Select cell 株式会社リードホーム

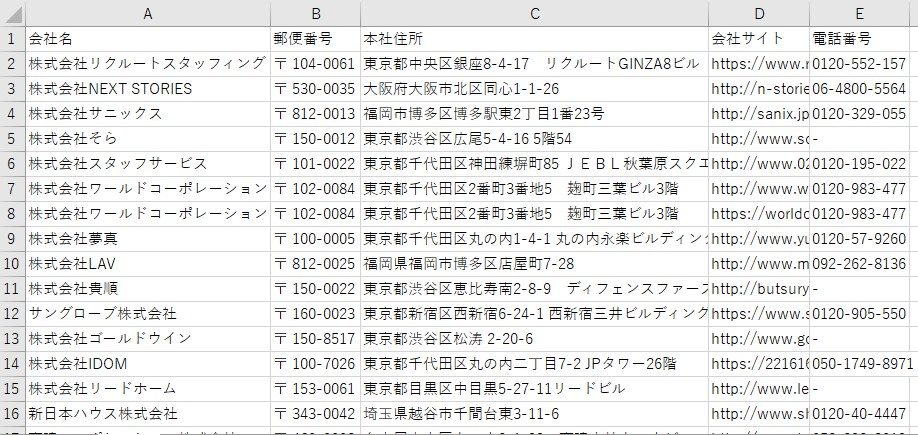(148, 389)
